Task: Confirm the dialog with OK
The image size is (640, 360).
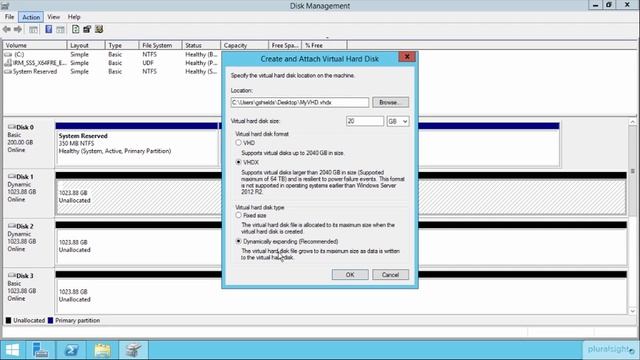Action: point(350,275)
